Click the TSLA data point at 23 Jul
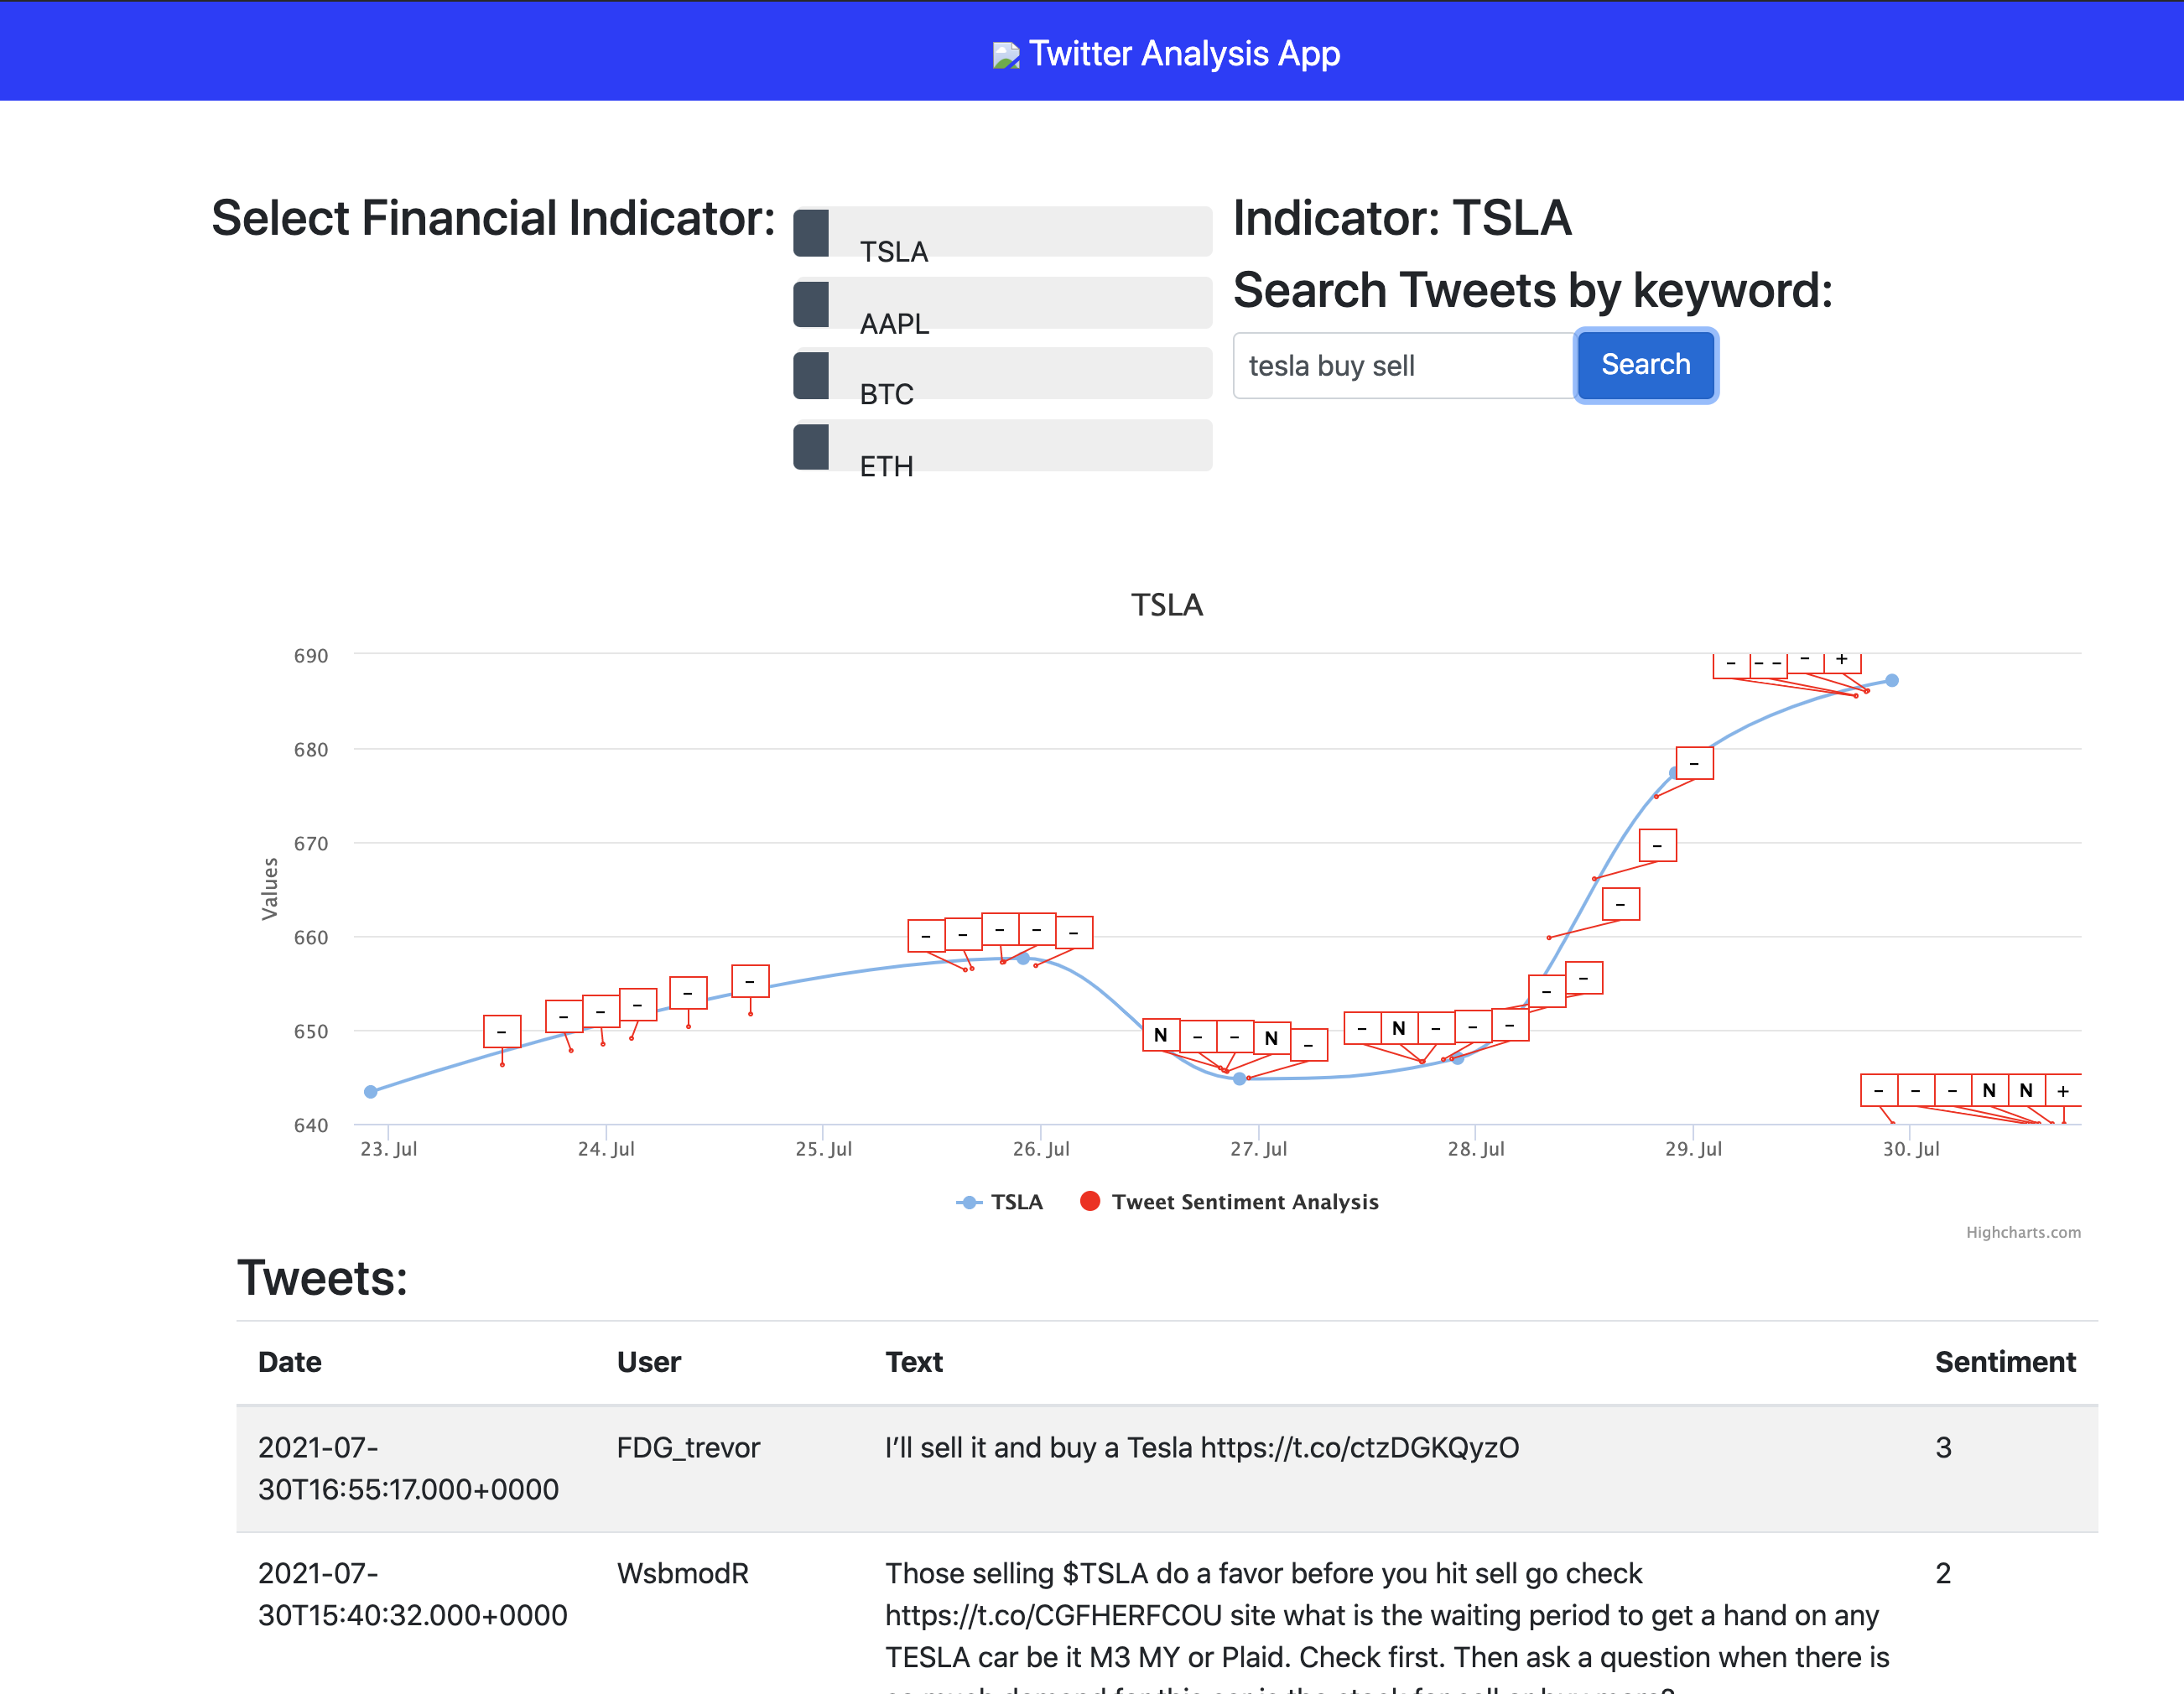 point(371,1092)
